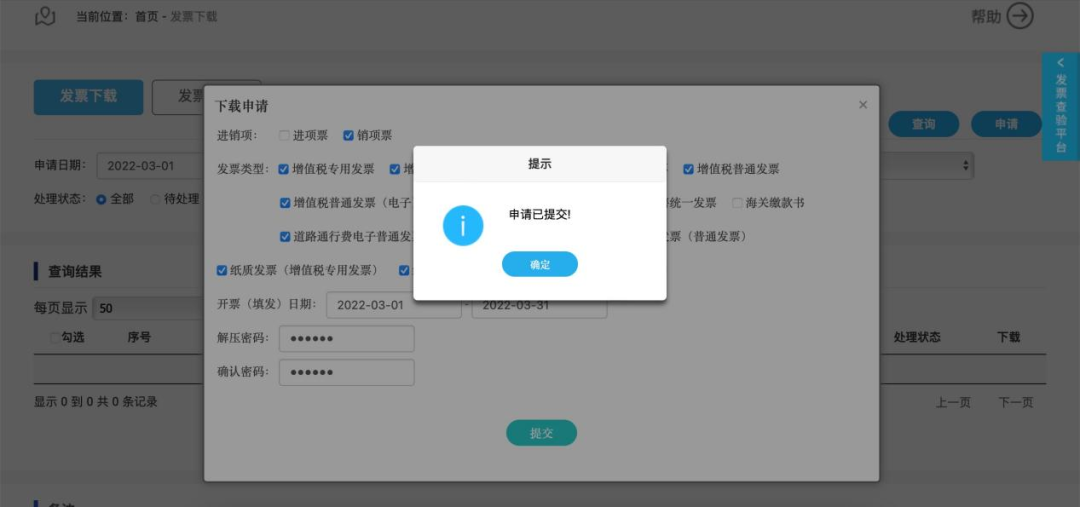Toggle the 海关缴款书 checkbox
The width and height of the screenshot is (1080, 507).
[738, 203]
